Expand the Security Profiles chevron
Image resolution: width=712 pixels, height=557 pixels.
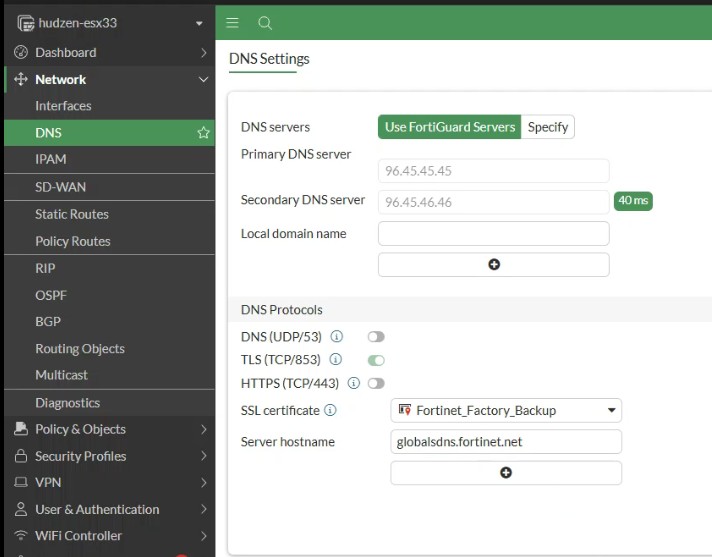[203, 456]
